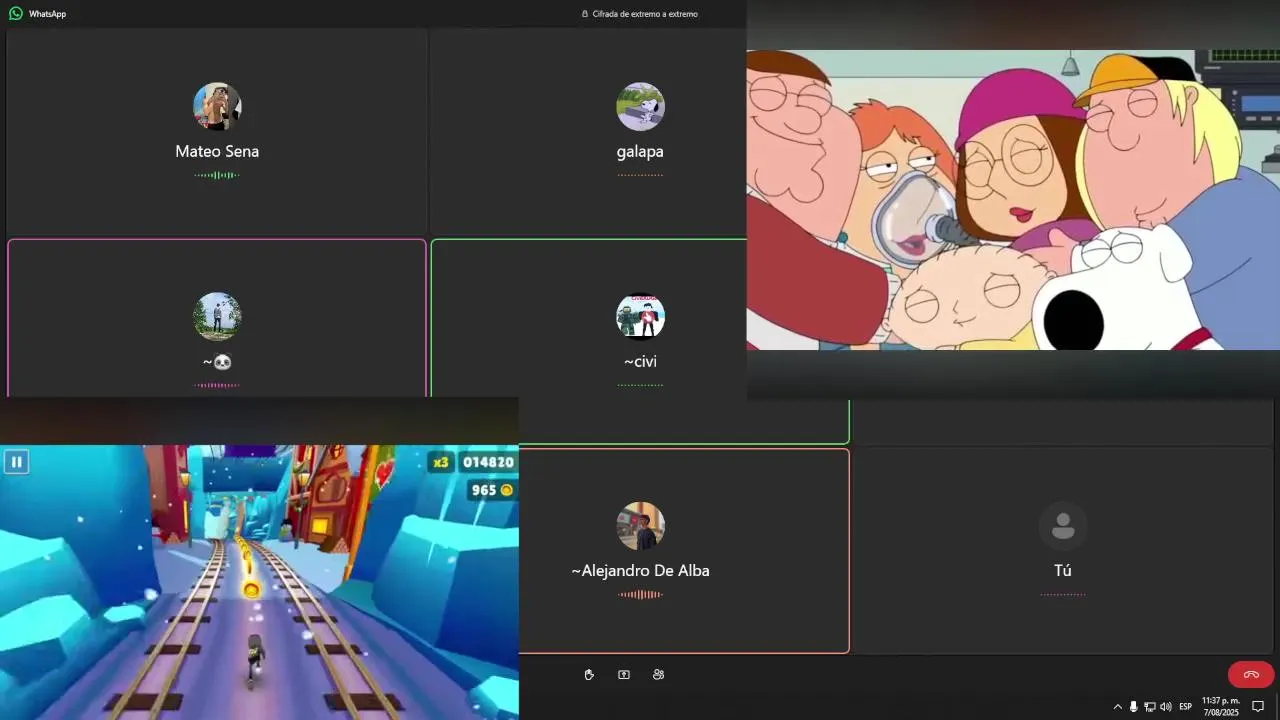Click Alejandro De Alba's orange audio waveform

tap(640, 594)
